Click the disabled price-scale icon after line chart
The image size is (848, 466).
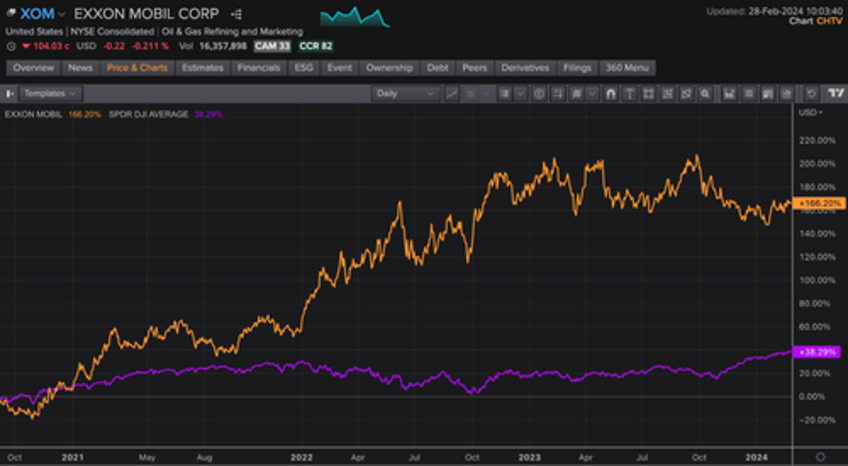click(471, 94)
